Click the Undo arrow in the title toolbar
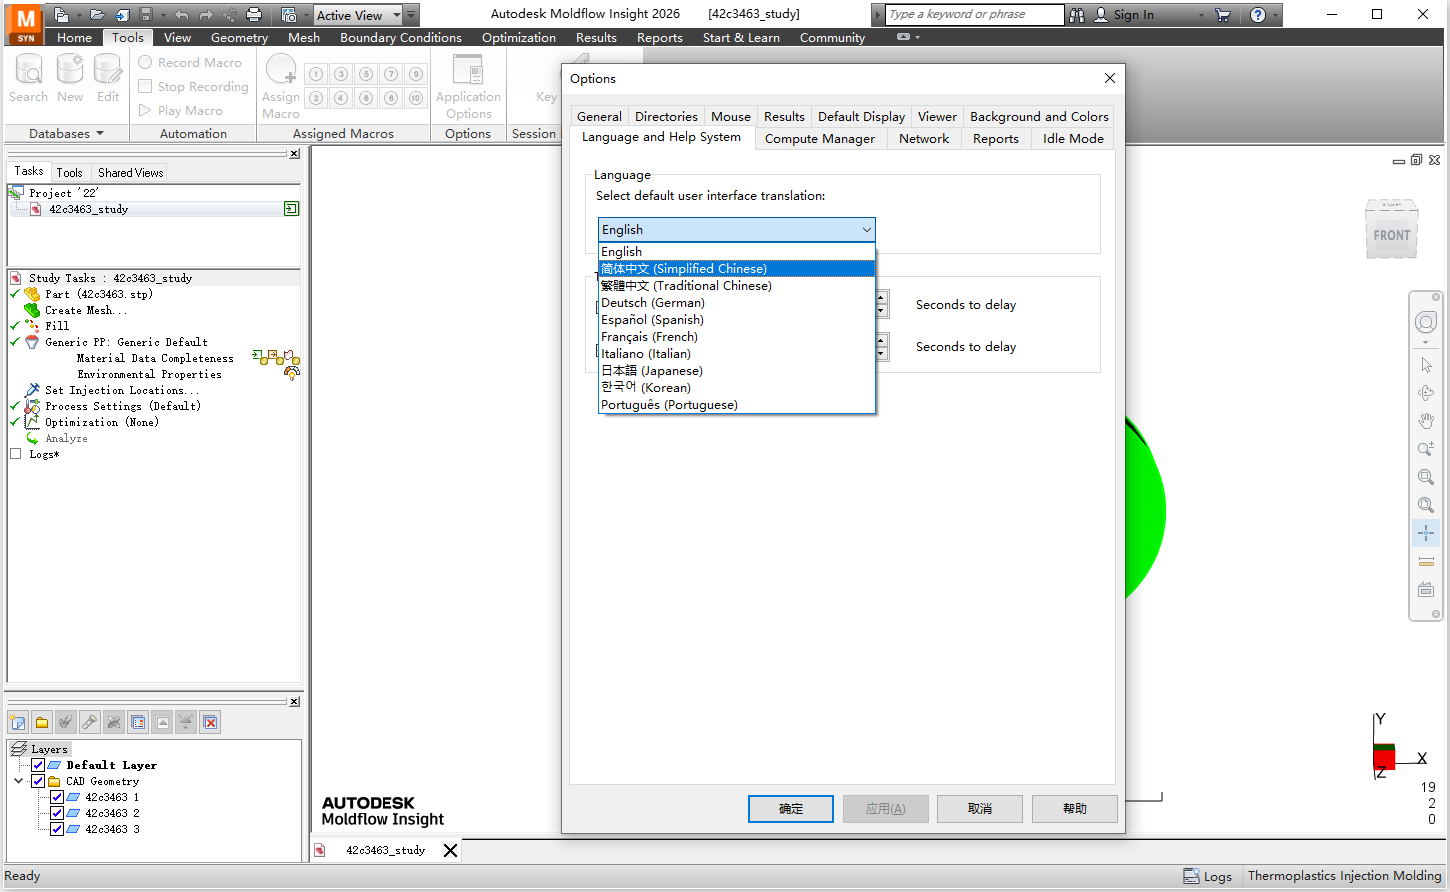 tap(181, 15)
